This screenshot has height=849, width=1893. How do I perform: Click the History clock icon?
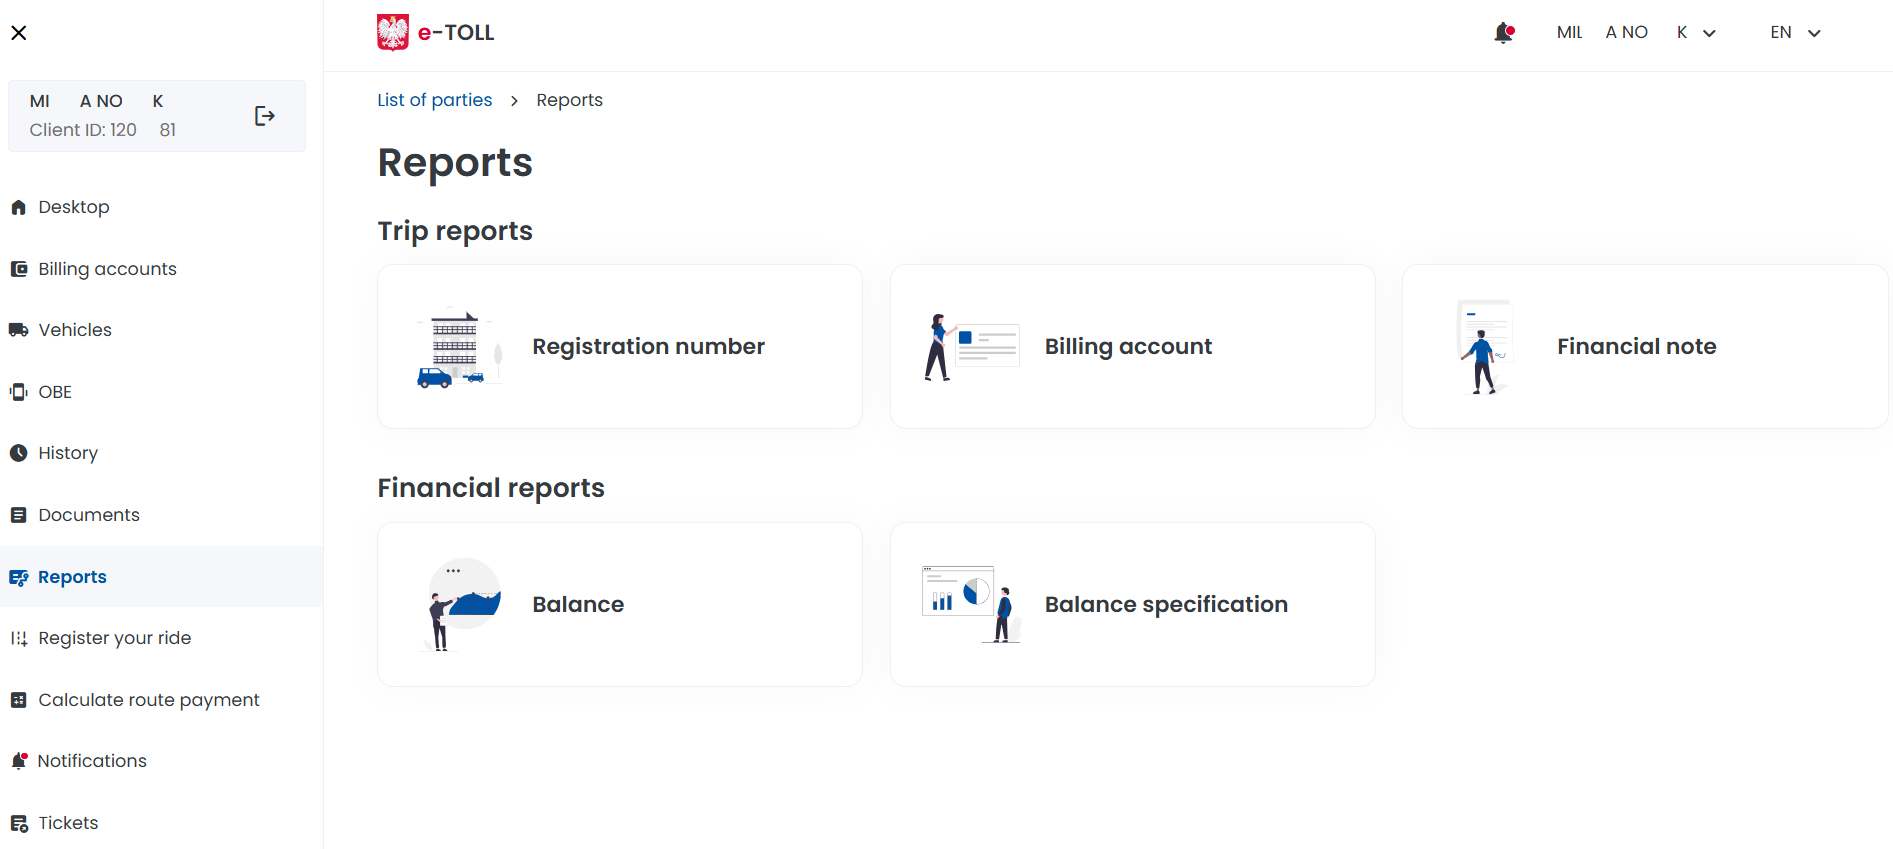19,453
